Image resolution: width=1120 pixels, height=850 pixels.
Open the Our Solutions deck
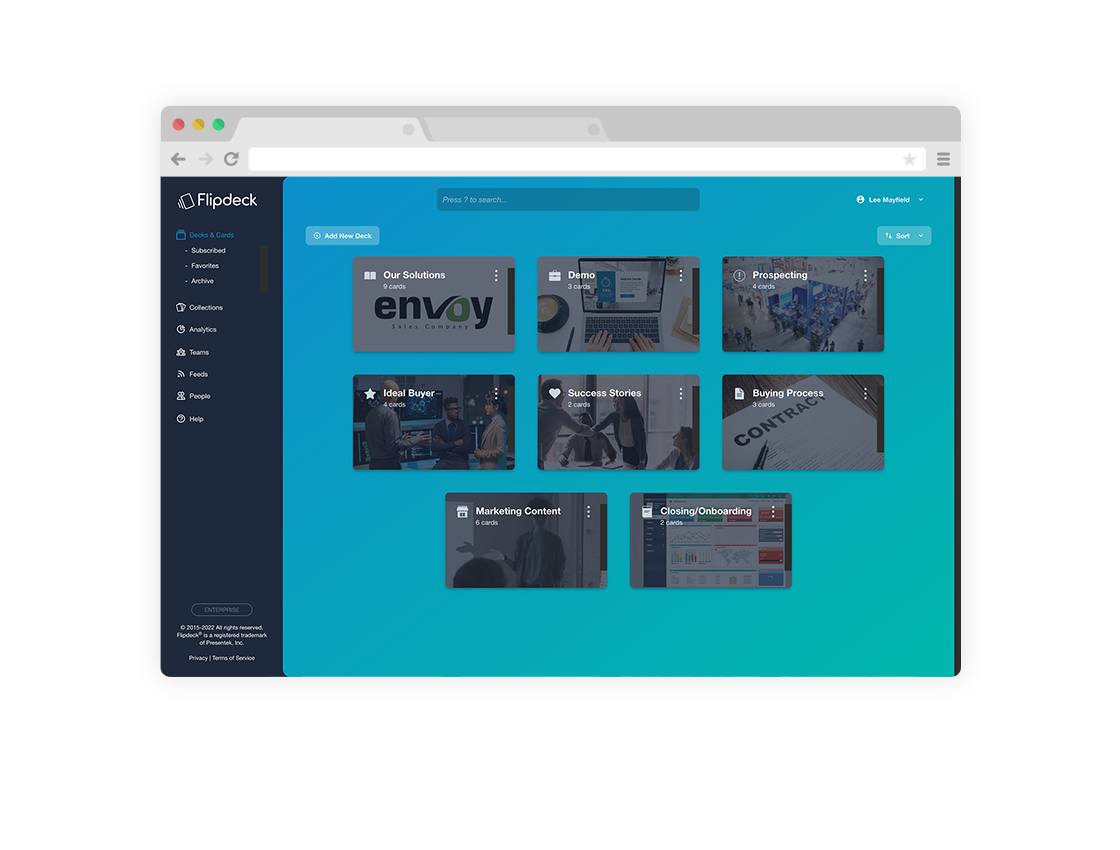434,304
